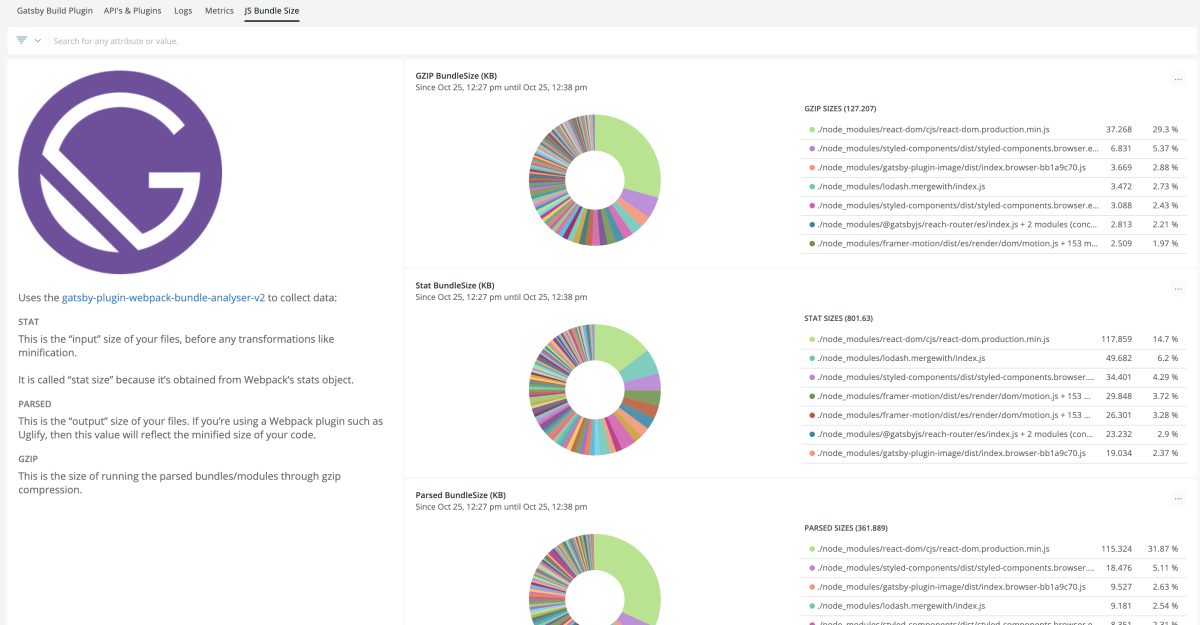Screen dimensions: 1200x625
Task: Switch to the Gatsby Build Plugin tab
Action: pos(55,11)
